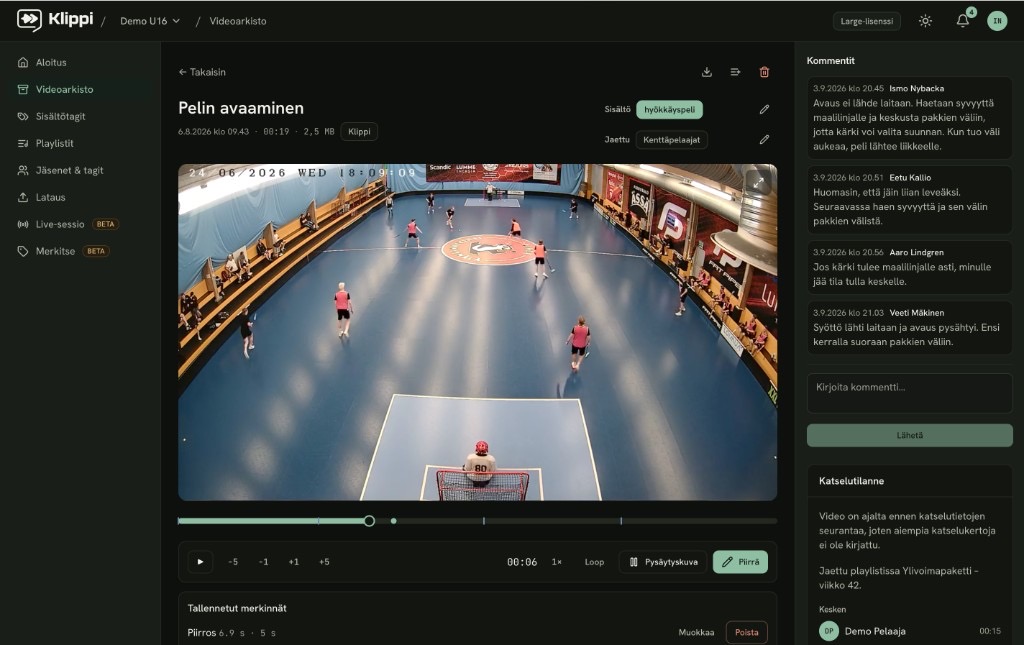Step forward 1 second
The height and width of the screenshot is (645, 1024).
point(294,561)
